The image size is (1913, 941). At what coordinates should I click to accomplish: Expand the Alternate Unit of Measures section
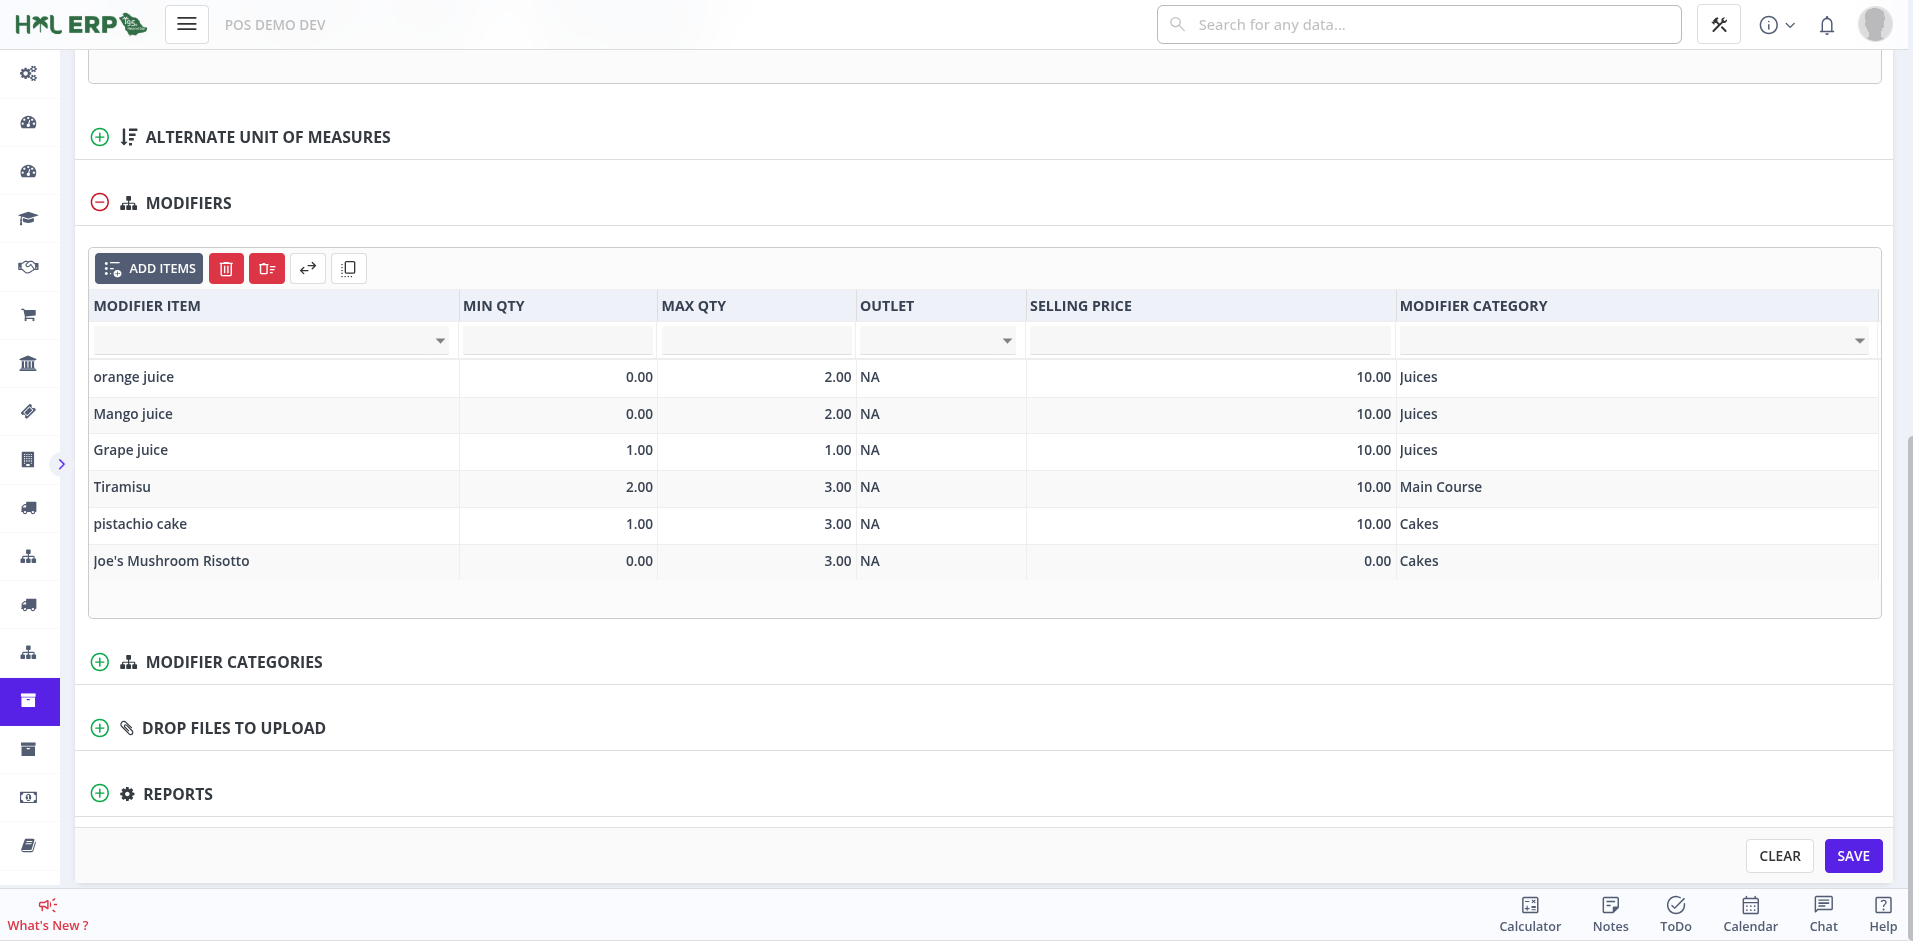(100, 137)
